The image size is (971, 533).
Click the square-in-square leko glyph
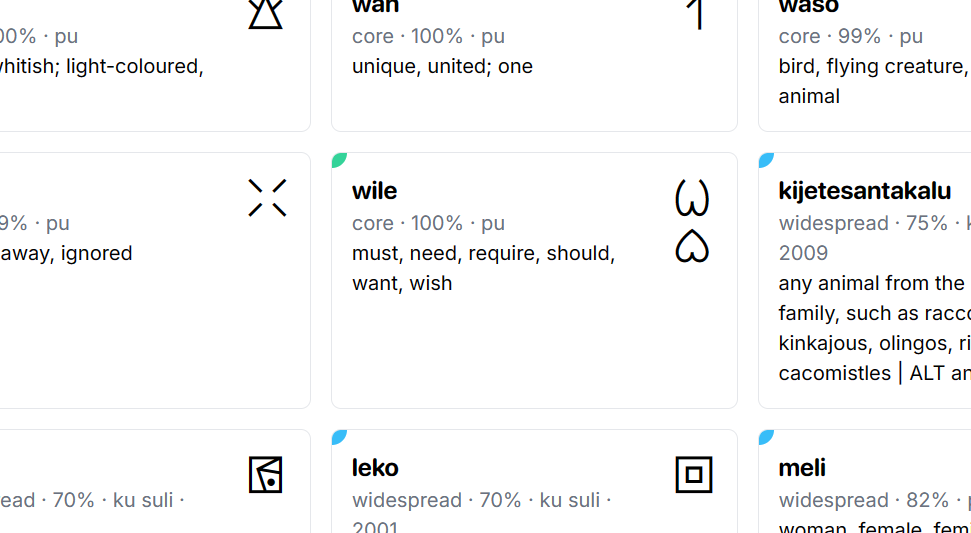pyautogui.click(x=694, y=475)
